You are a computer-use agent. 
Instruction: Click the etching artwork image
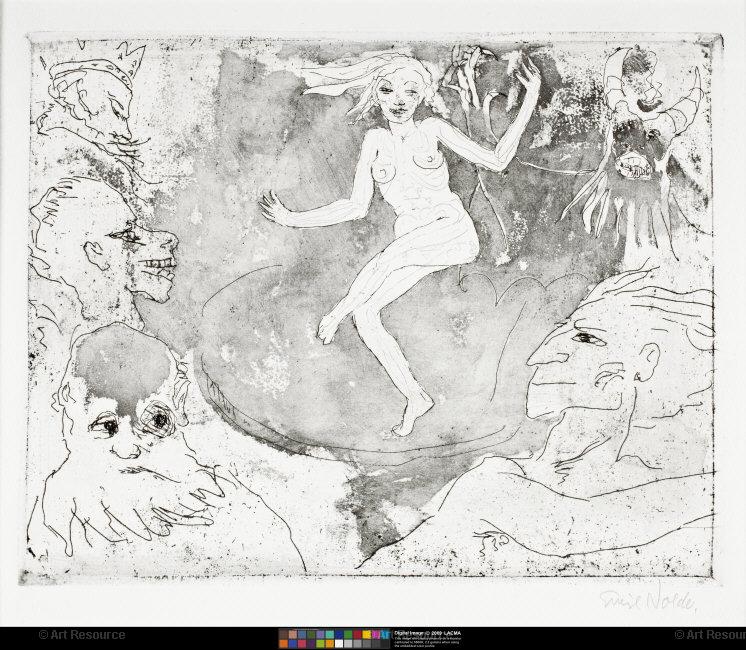click(x=372, y=308)
